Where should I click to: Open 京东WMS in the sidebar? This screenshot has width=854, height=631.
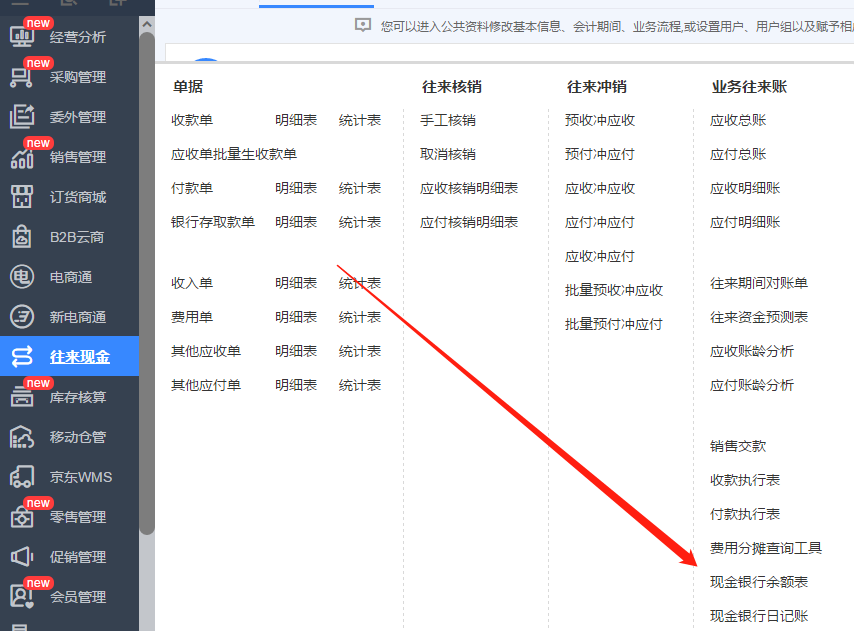(81, 477)
